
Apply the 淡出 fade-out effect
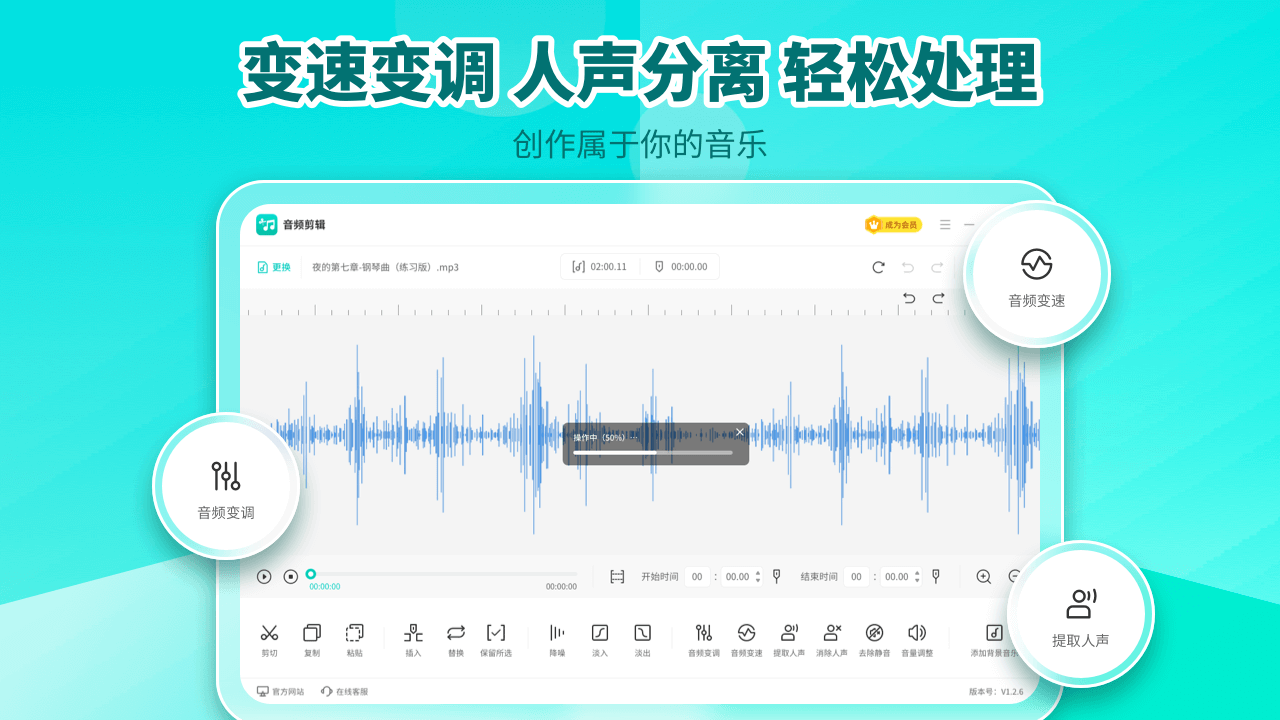[643, 639]
